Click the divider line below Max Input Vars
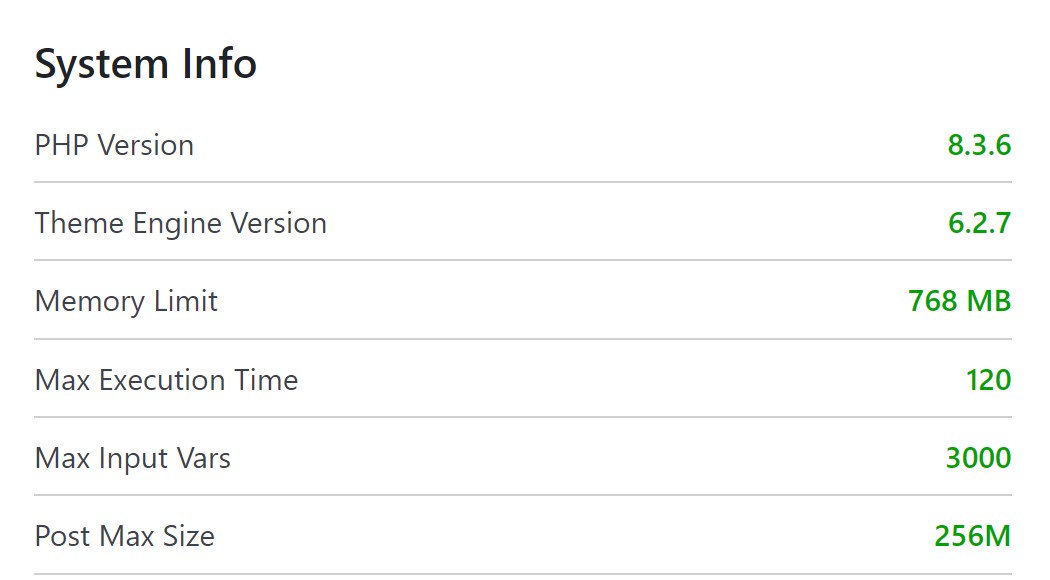The width and height of the screenshot is (1050, 580). click(523, 495)
